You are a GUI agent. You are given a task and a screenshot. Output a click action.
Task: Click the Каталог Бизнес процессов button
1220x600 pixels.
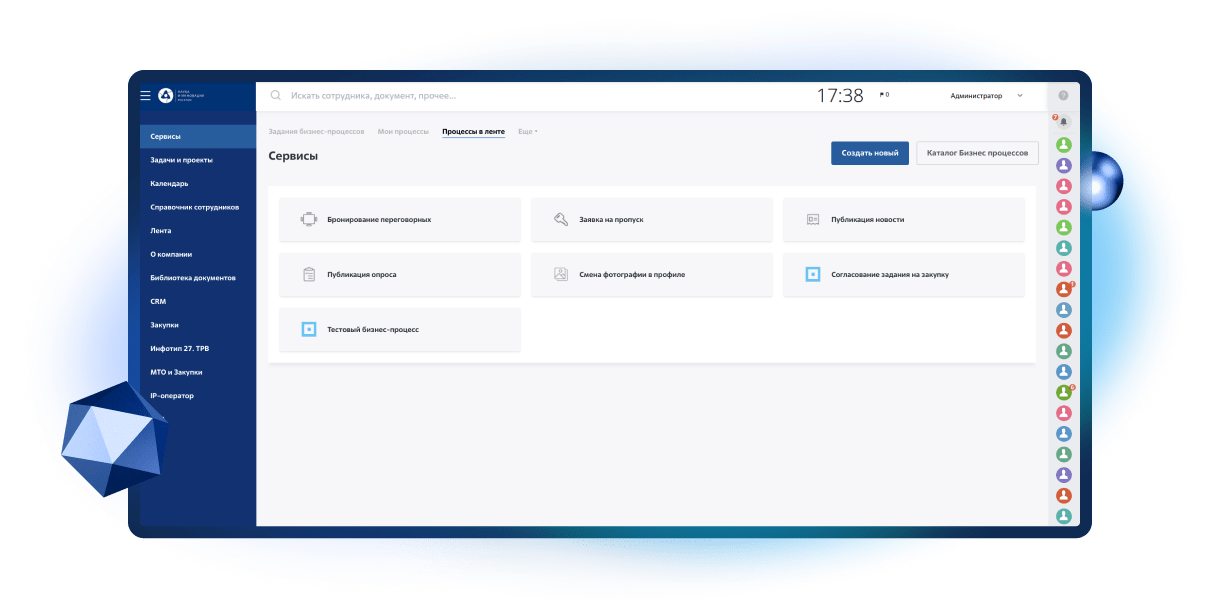[x=977, y=153]
